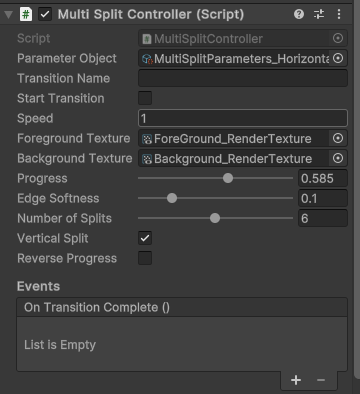Enable the Reverse Progress checkbox

[145, 258]
